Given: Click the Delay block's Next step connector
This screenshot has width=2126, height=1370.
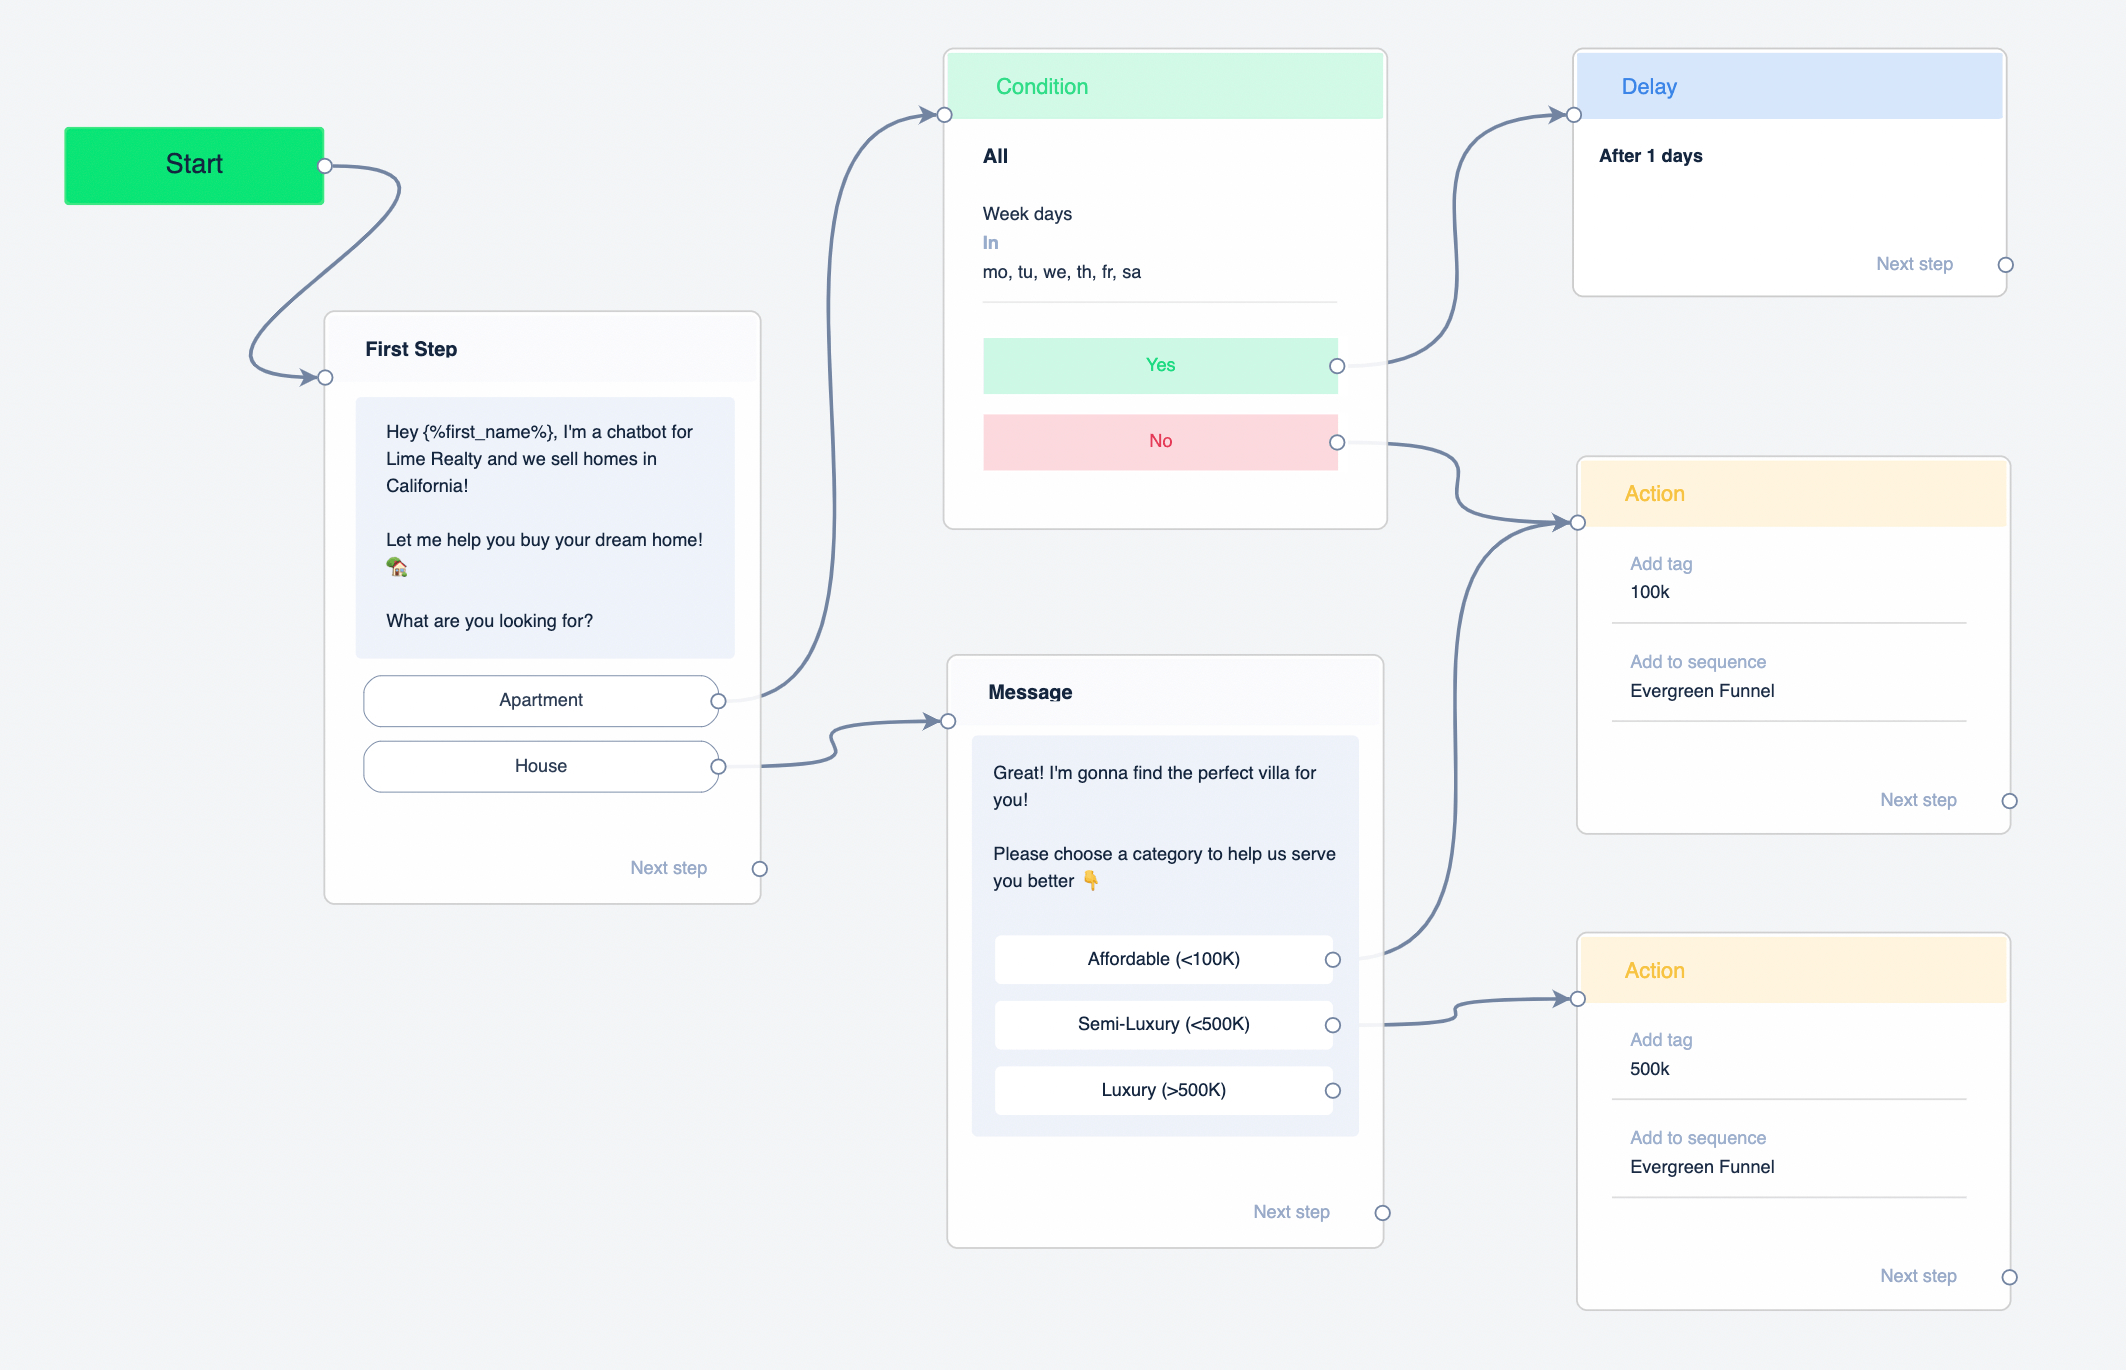Looking at the screenshot, I should click(x=2005, y=265).
